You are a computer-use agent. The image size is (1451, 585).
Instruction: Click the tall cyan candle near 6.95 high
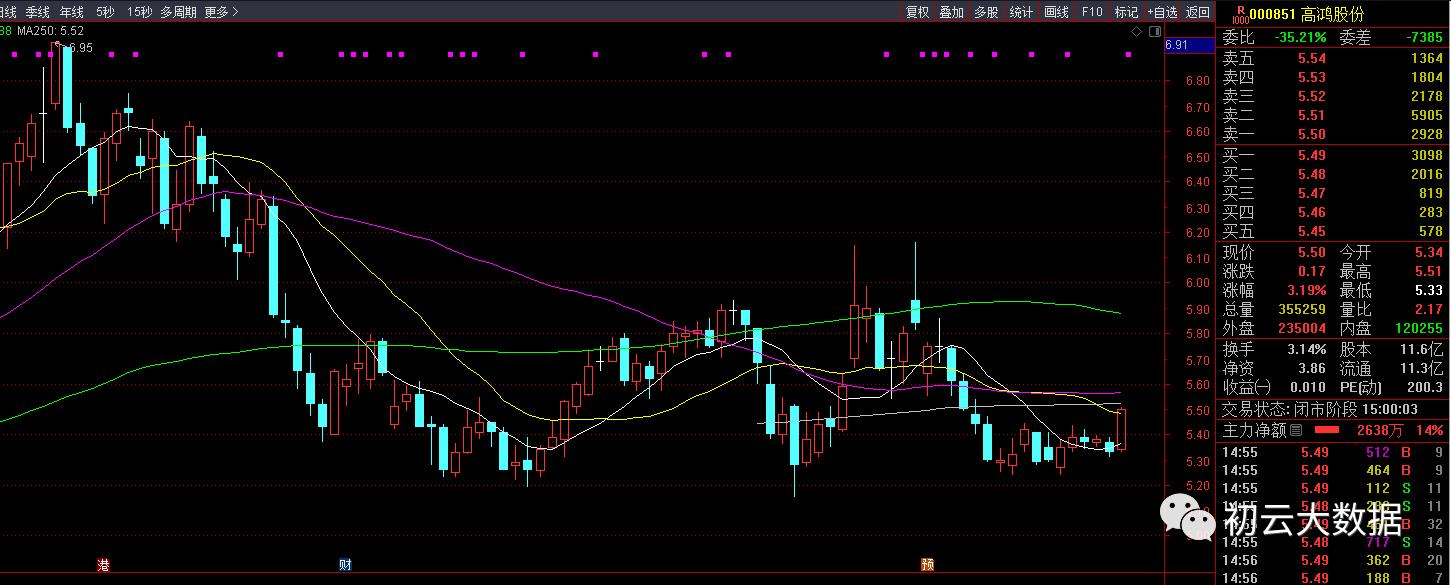tap(67, 86)
